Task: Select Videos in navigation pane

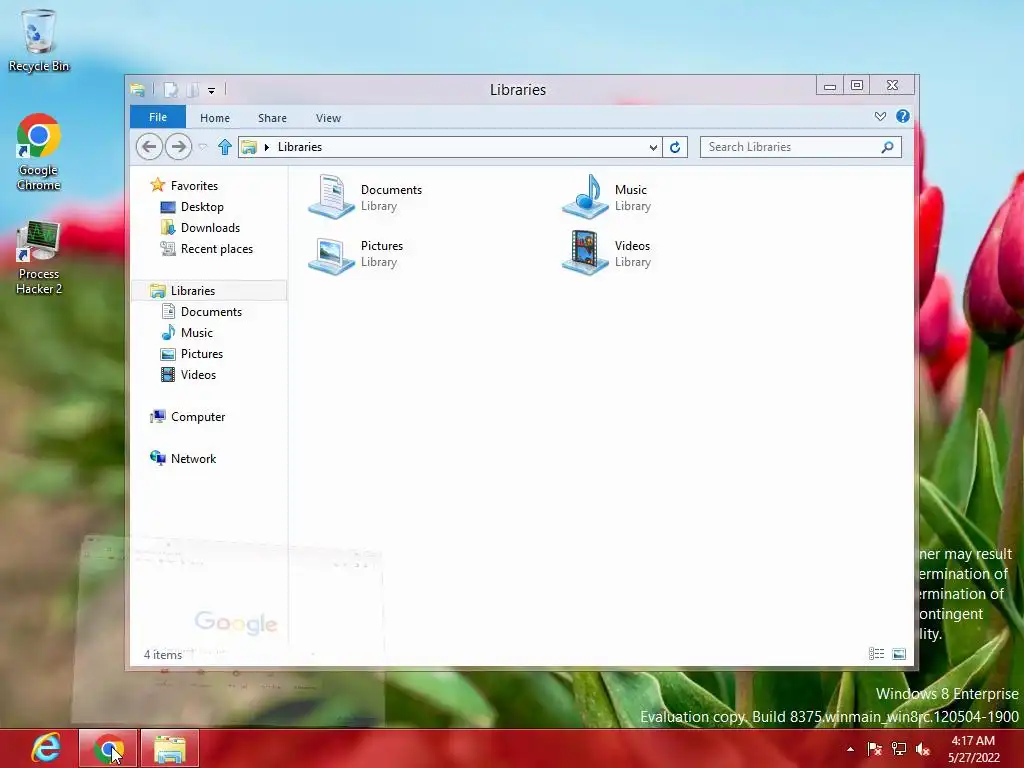Action: (198, 374)
